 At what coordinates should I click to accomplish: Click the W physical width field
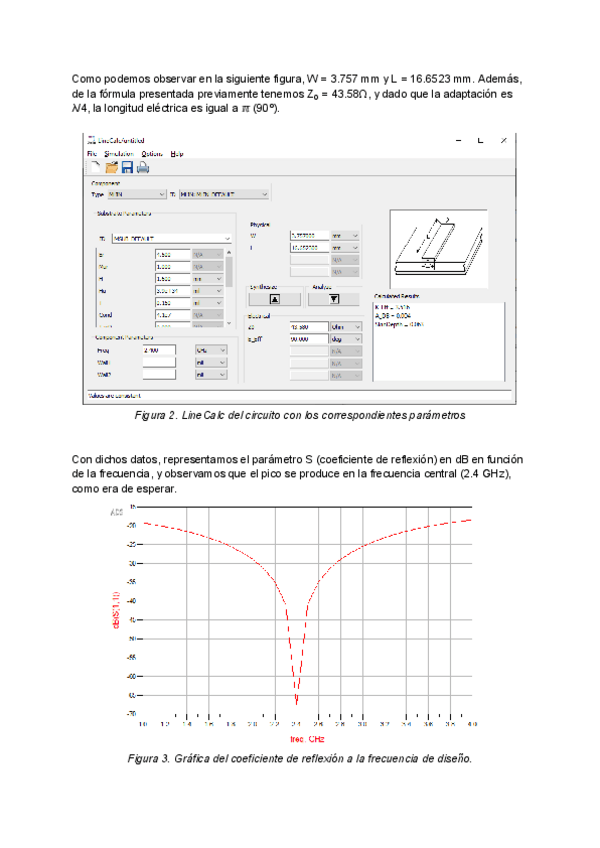click(x=309, y=236)
